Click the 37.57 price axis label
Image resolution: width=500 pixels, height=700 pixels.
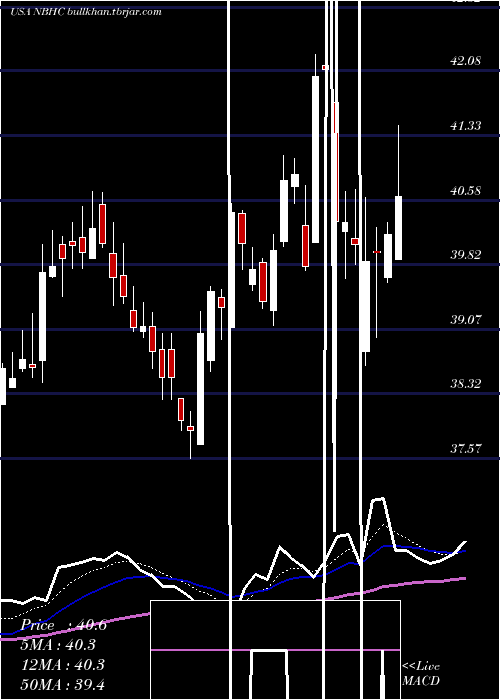coord(466,449)
